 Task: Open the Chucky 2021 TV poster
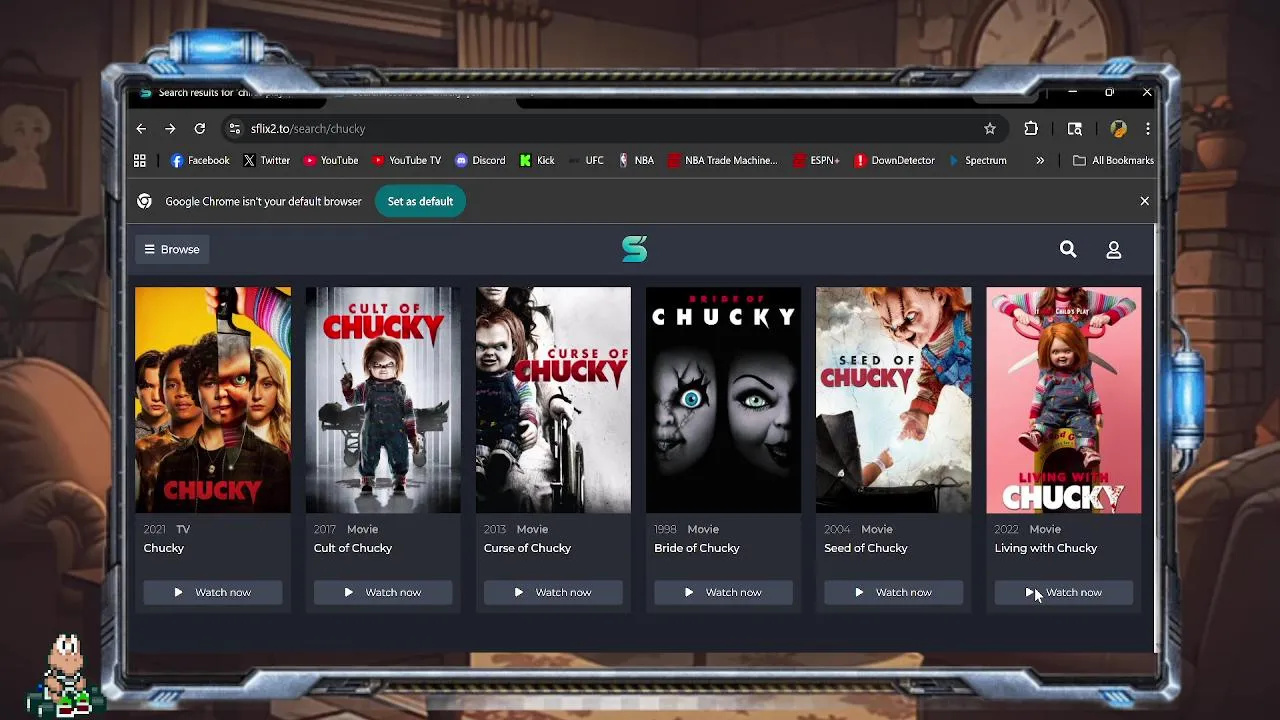[213, 400]
